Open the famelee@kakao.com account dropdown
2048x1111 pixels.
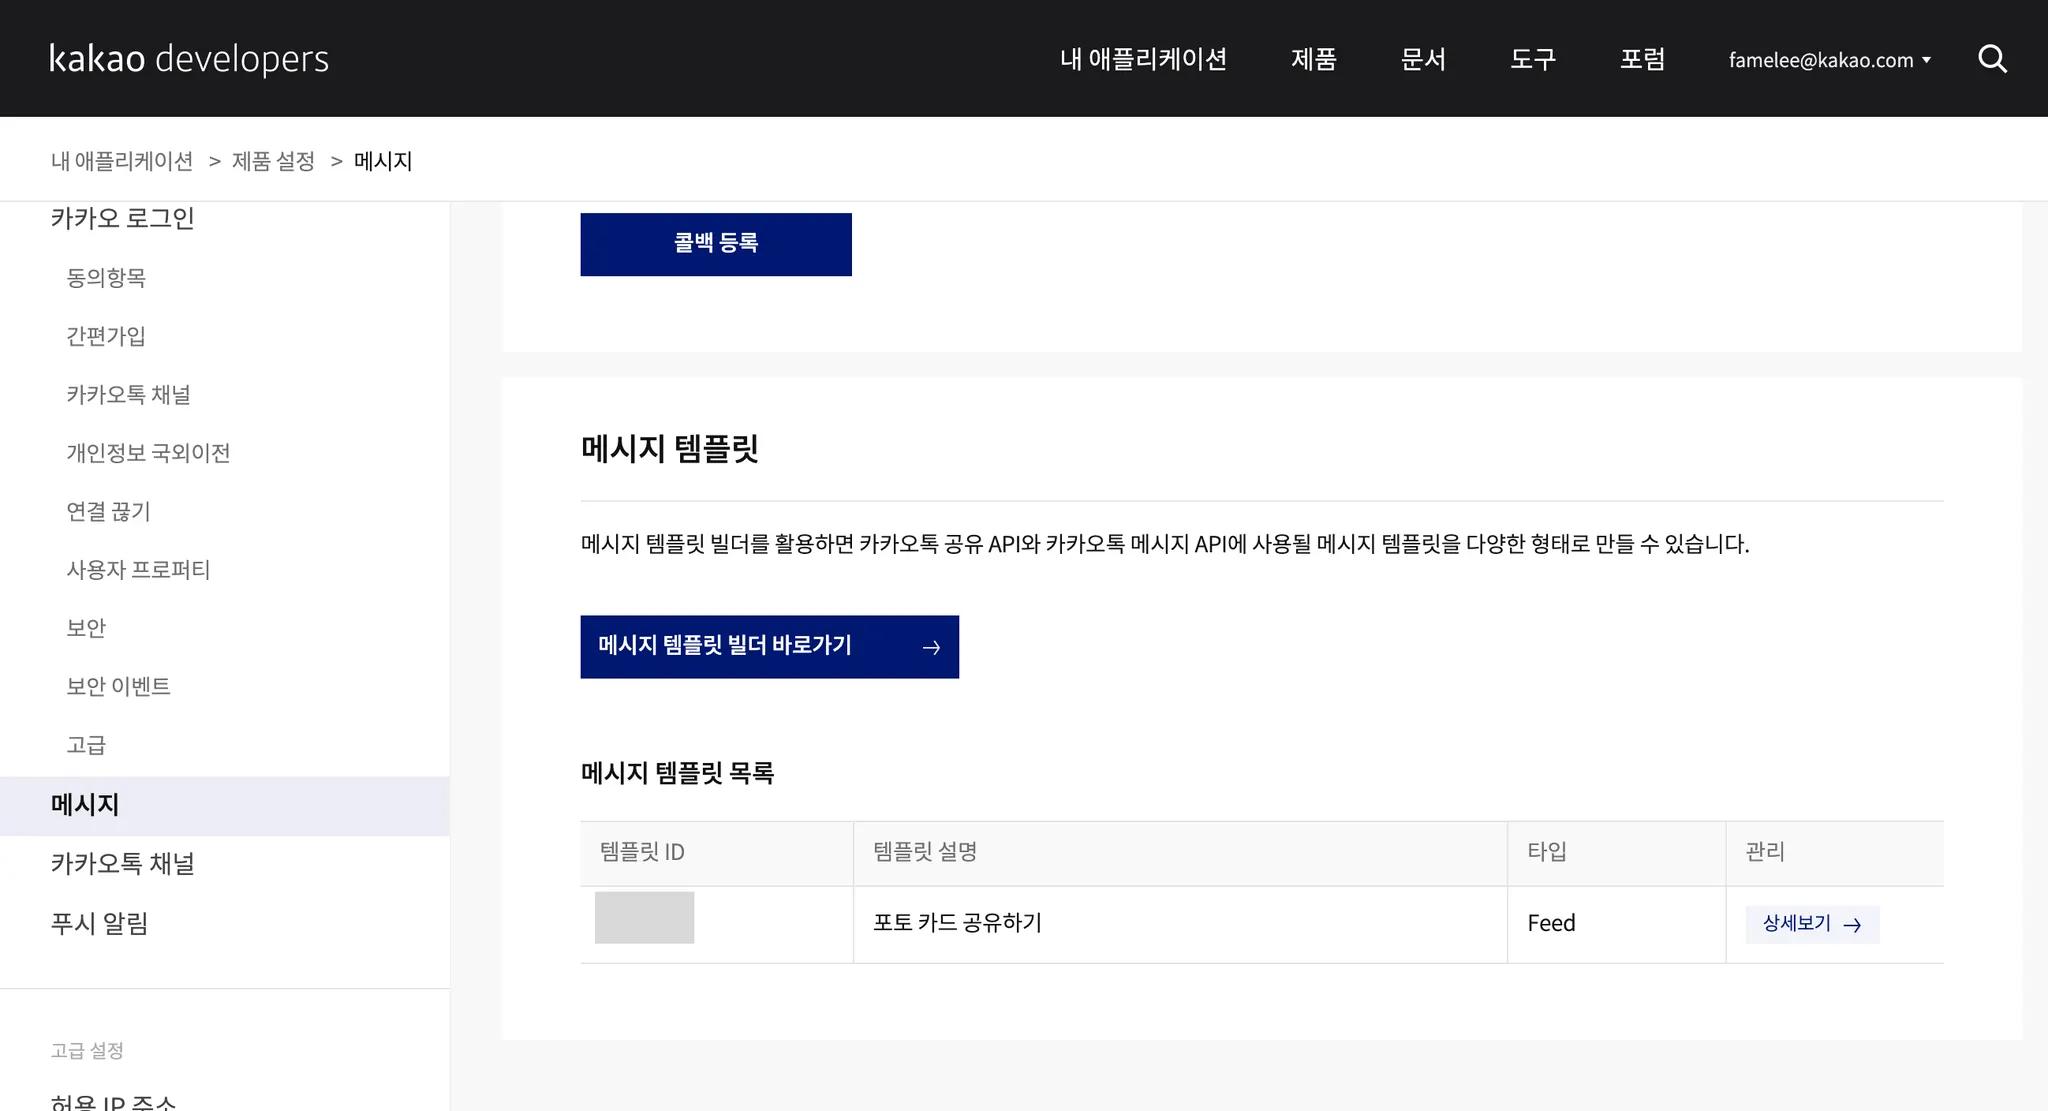[x=1829, y=60]
